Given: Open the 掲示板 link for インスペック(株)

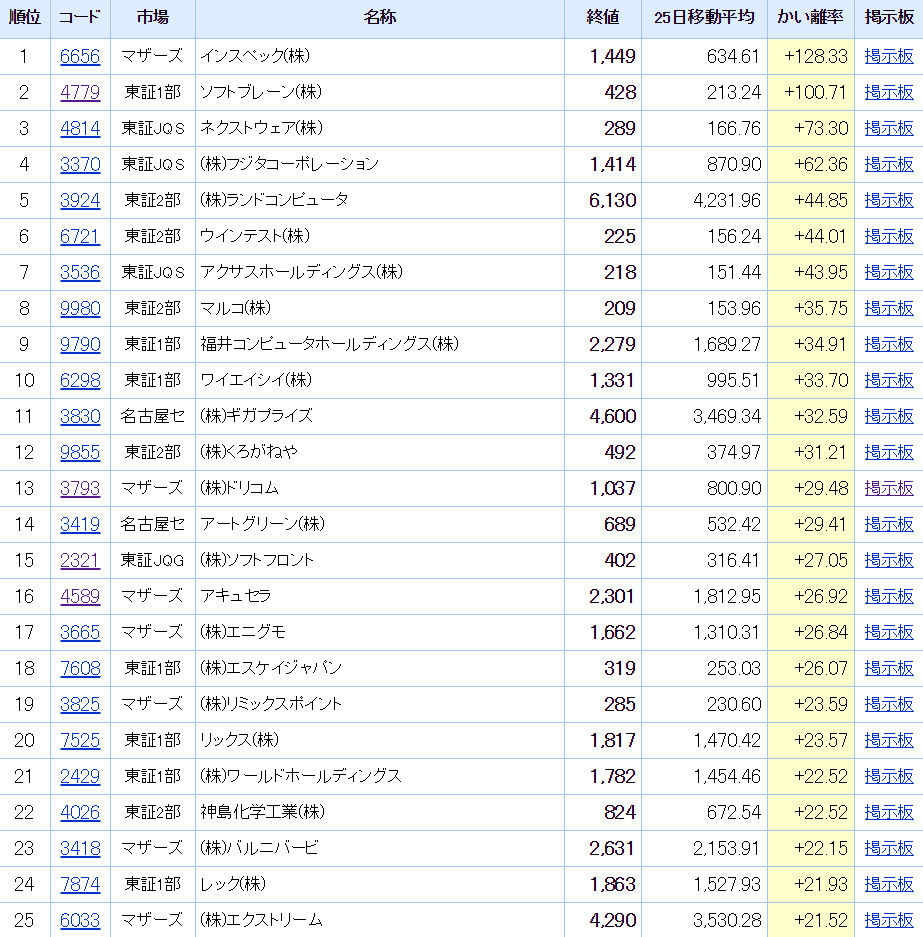Looking at the screenshot, I should click(x=889, y=56).
